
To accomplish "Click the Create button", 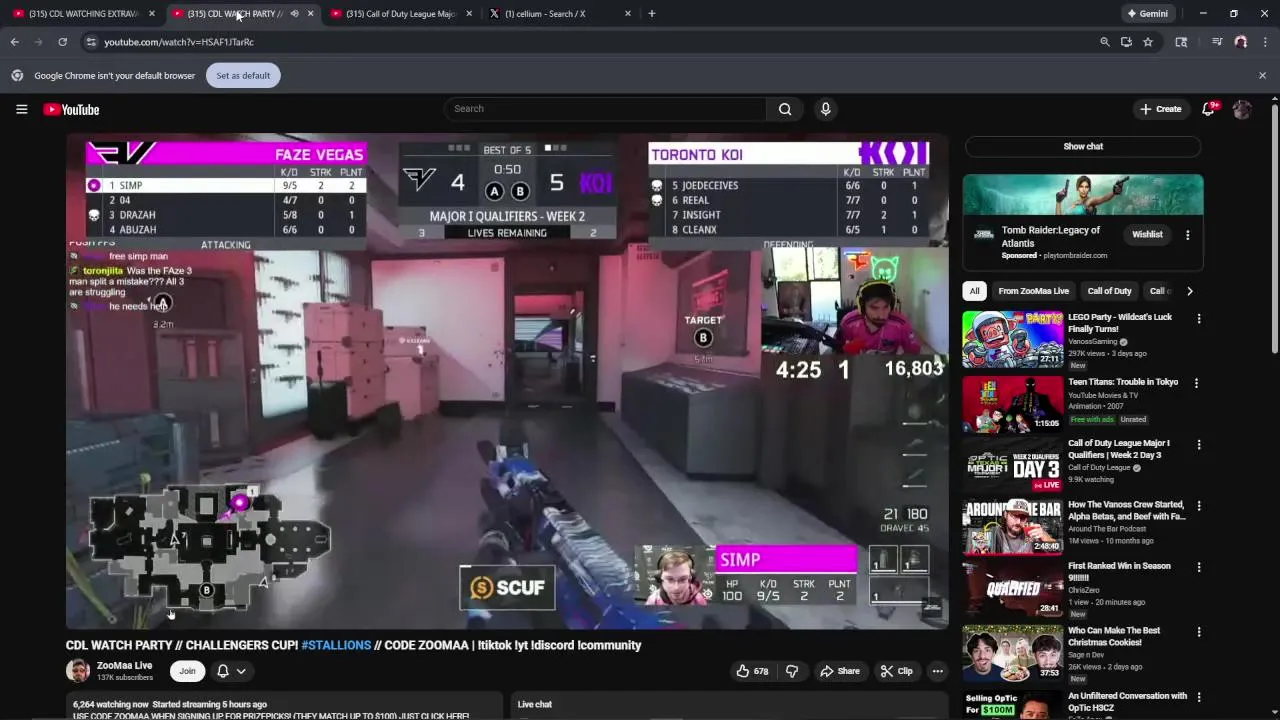I will tap(1161, 109).
